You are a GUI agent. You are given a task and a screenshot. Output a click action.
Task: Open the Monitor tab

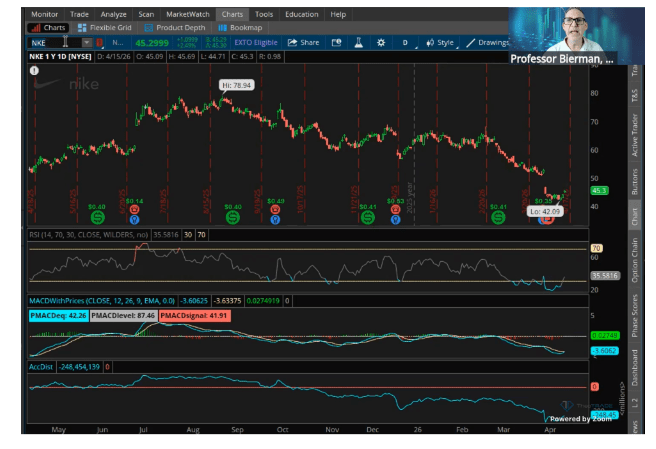click(x=44, y=14)
